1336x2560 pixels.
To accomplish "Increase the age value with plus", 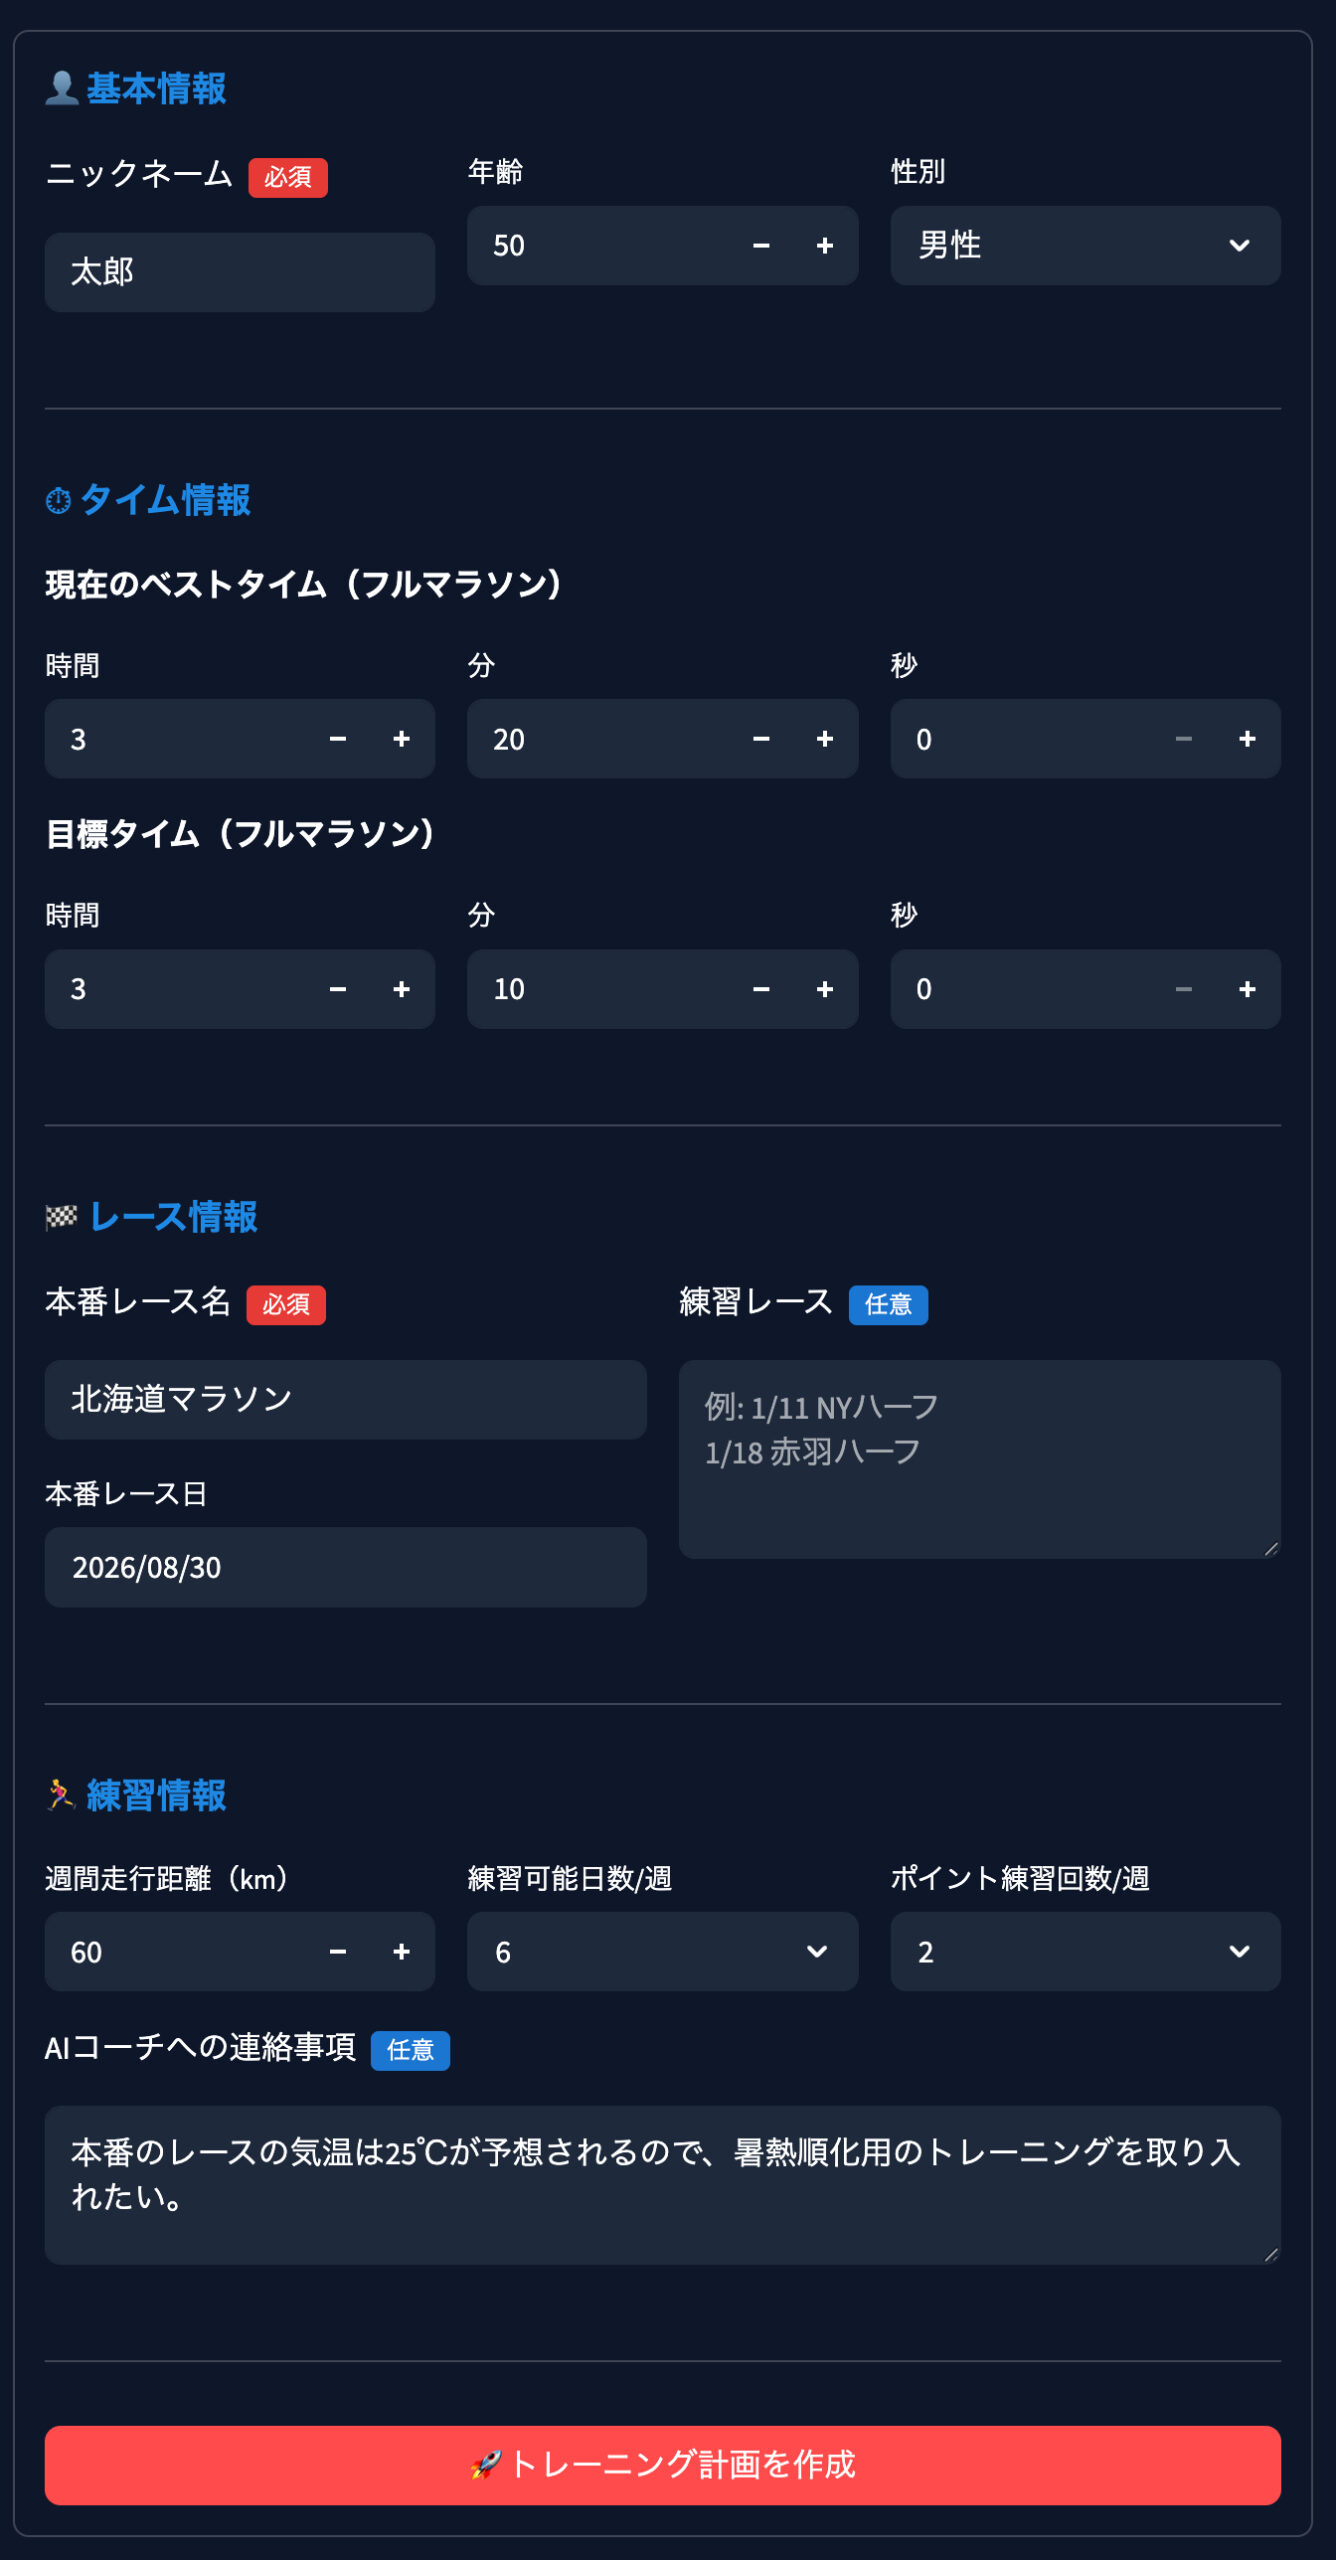I will point(825,246).
